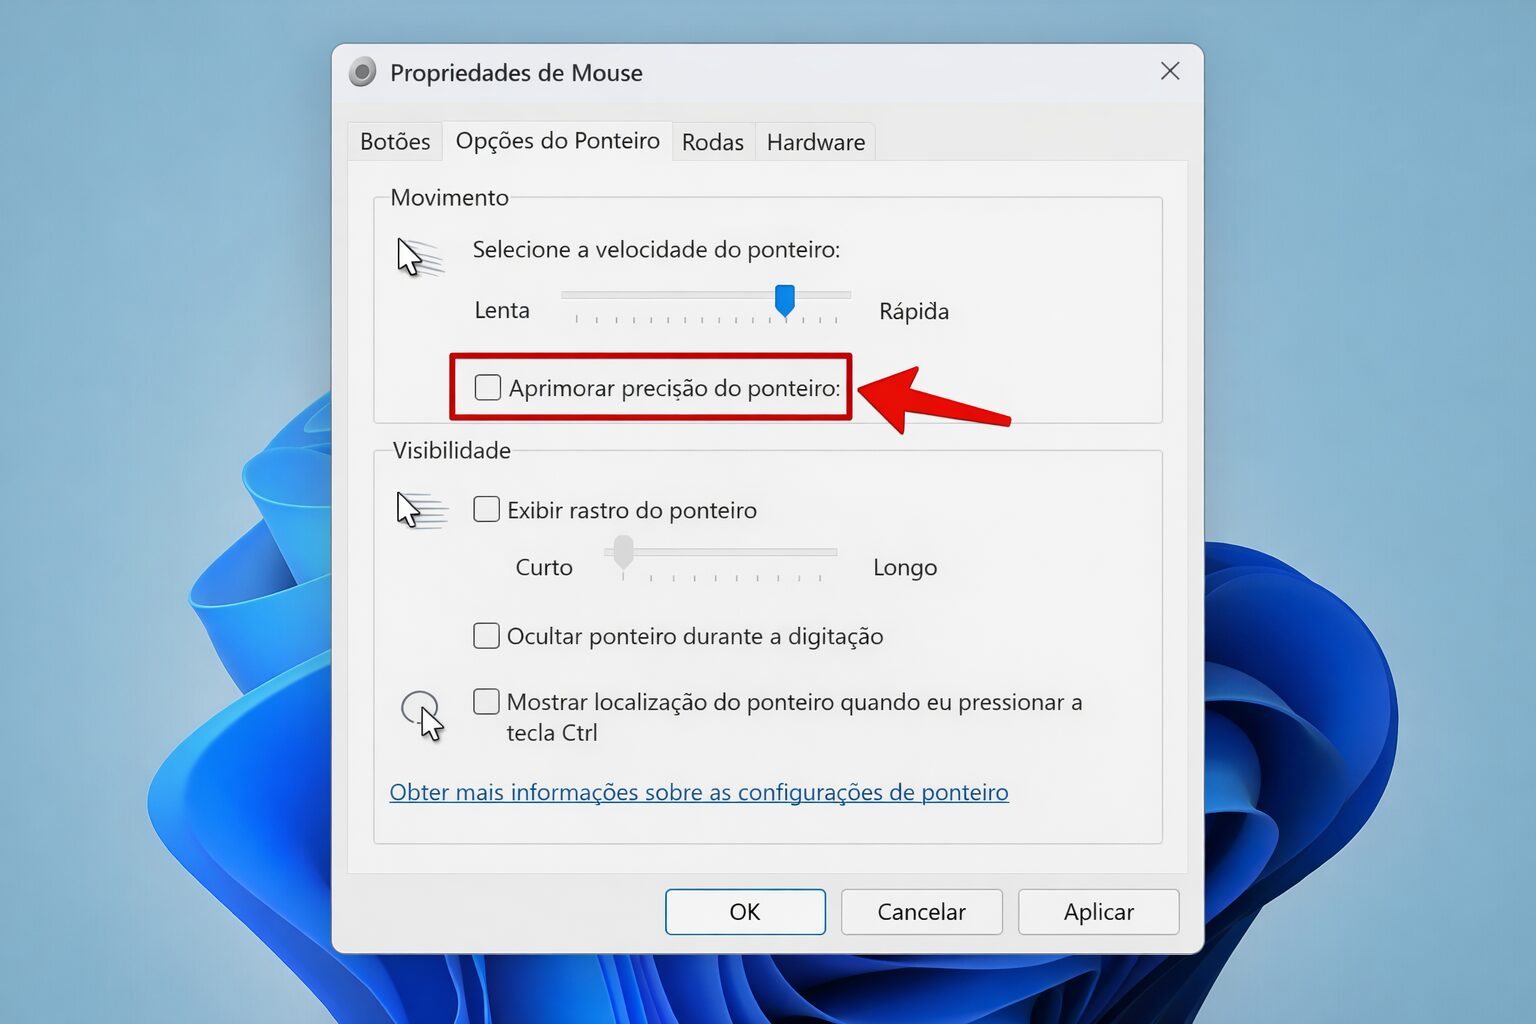Click the Aplicar button
The height and width of the screenshot is (1024, 1536).
point(1098,911)
